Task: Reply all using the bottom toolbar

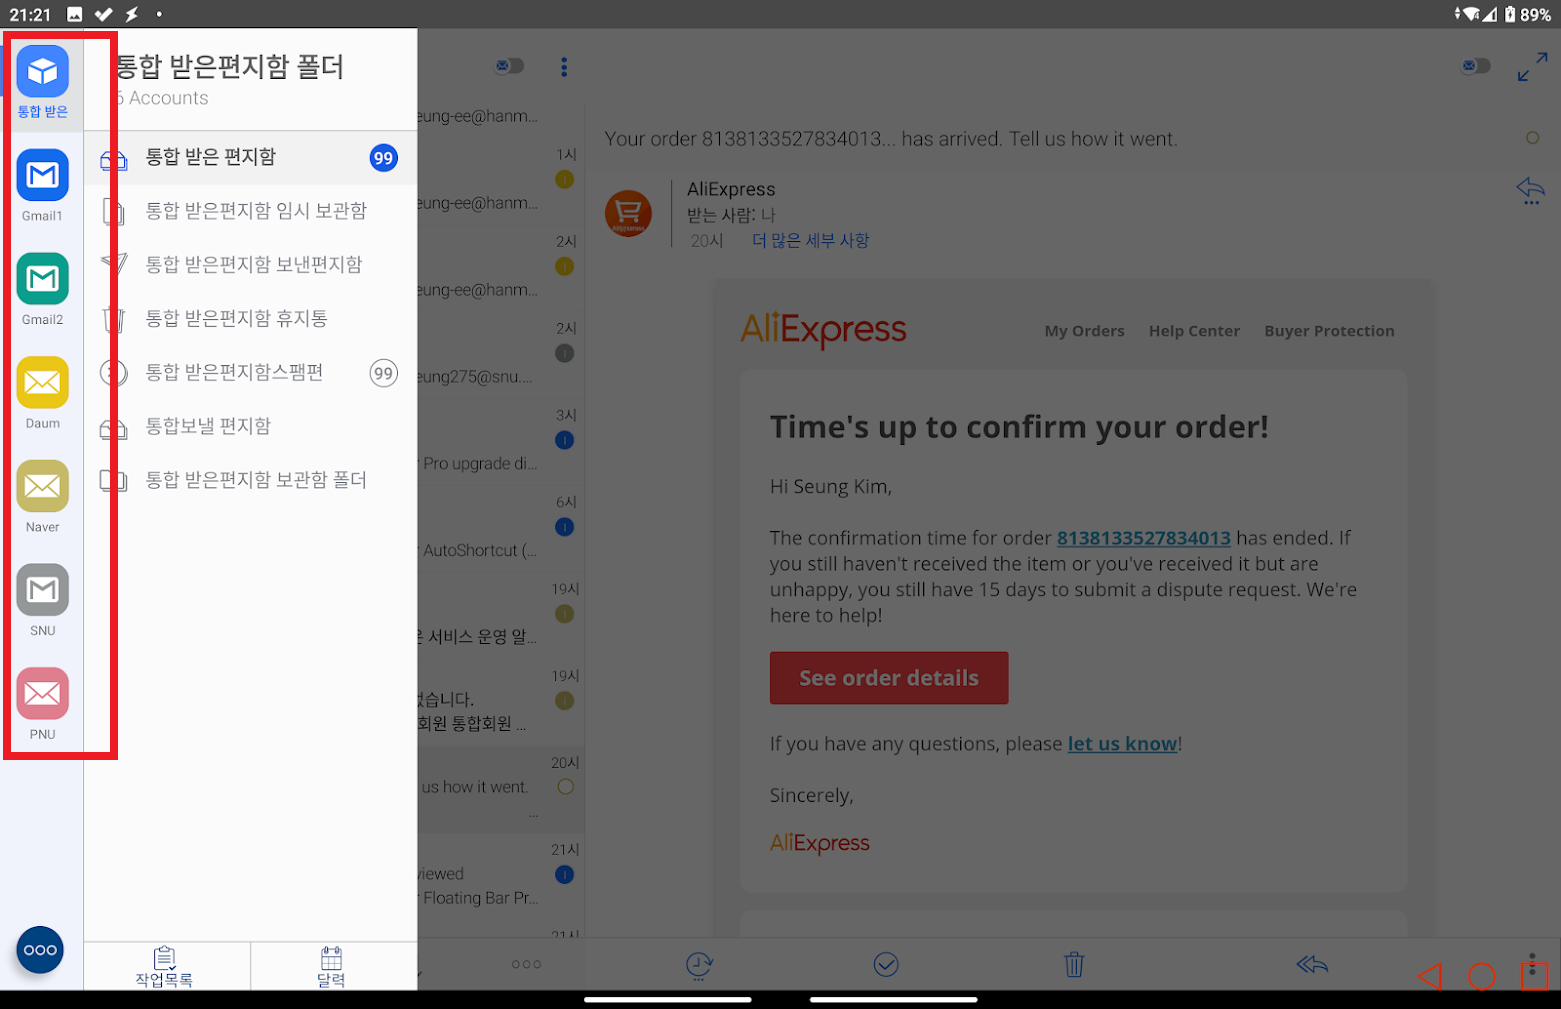Action: pyautogui.click(x=1312, y=965)
